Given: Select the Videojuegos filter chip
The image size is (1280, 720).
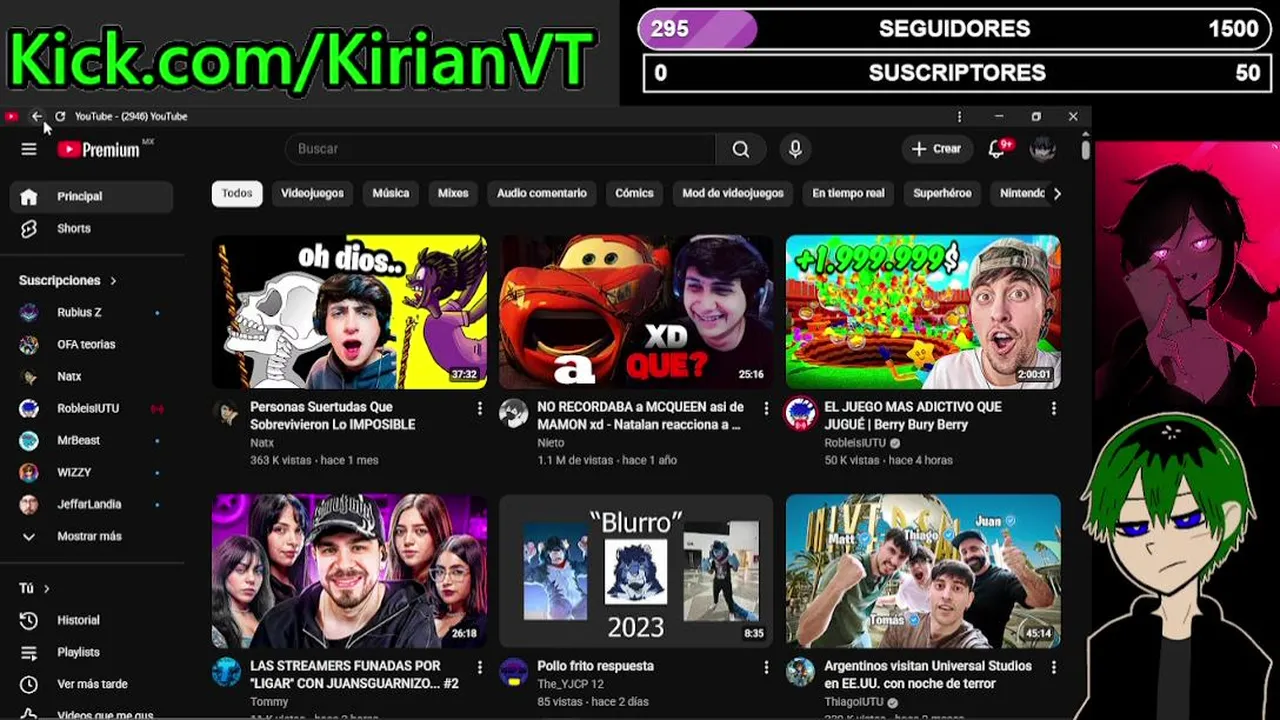Looking at the screenshot, I should pos(312,193).
